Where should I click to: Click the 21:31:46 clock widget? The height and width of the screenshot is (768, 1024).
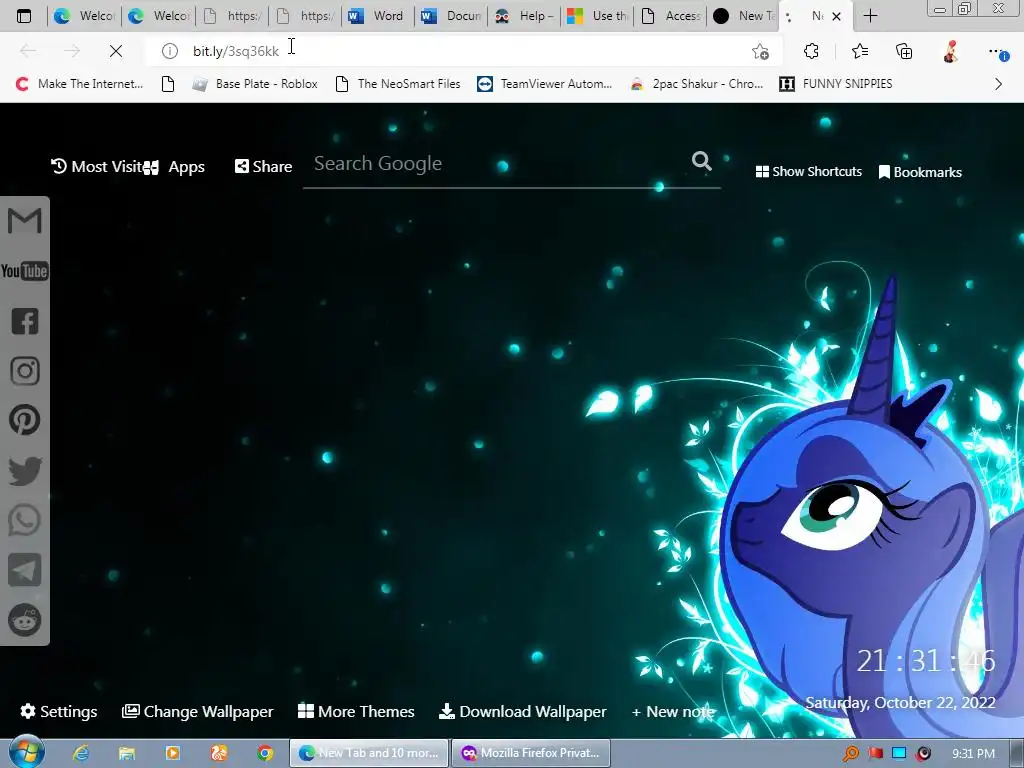tap(926, 661)
